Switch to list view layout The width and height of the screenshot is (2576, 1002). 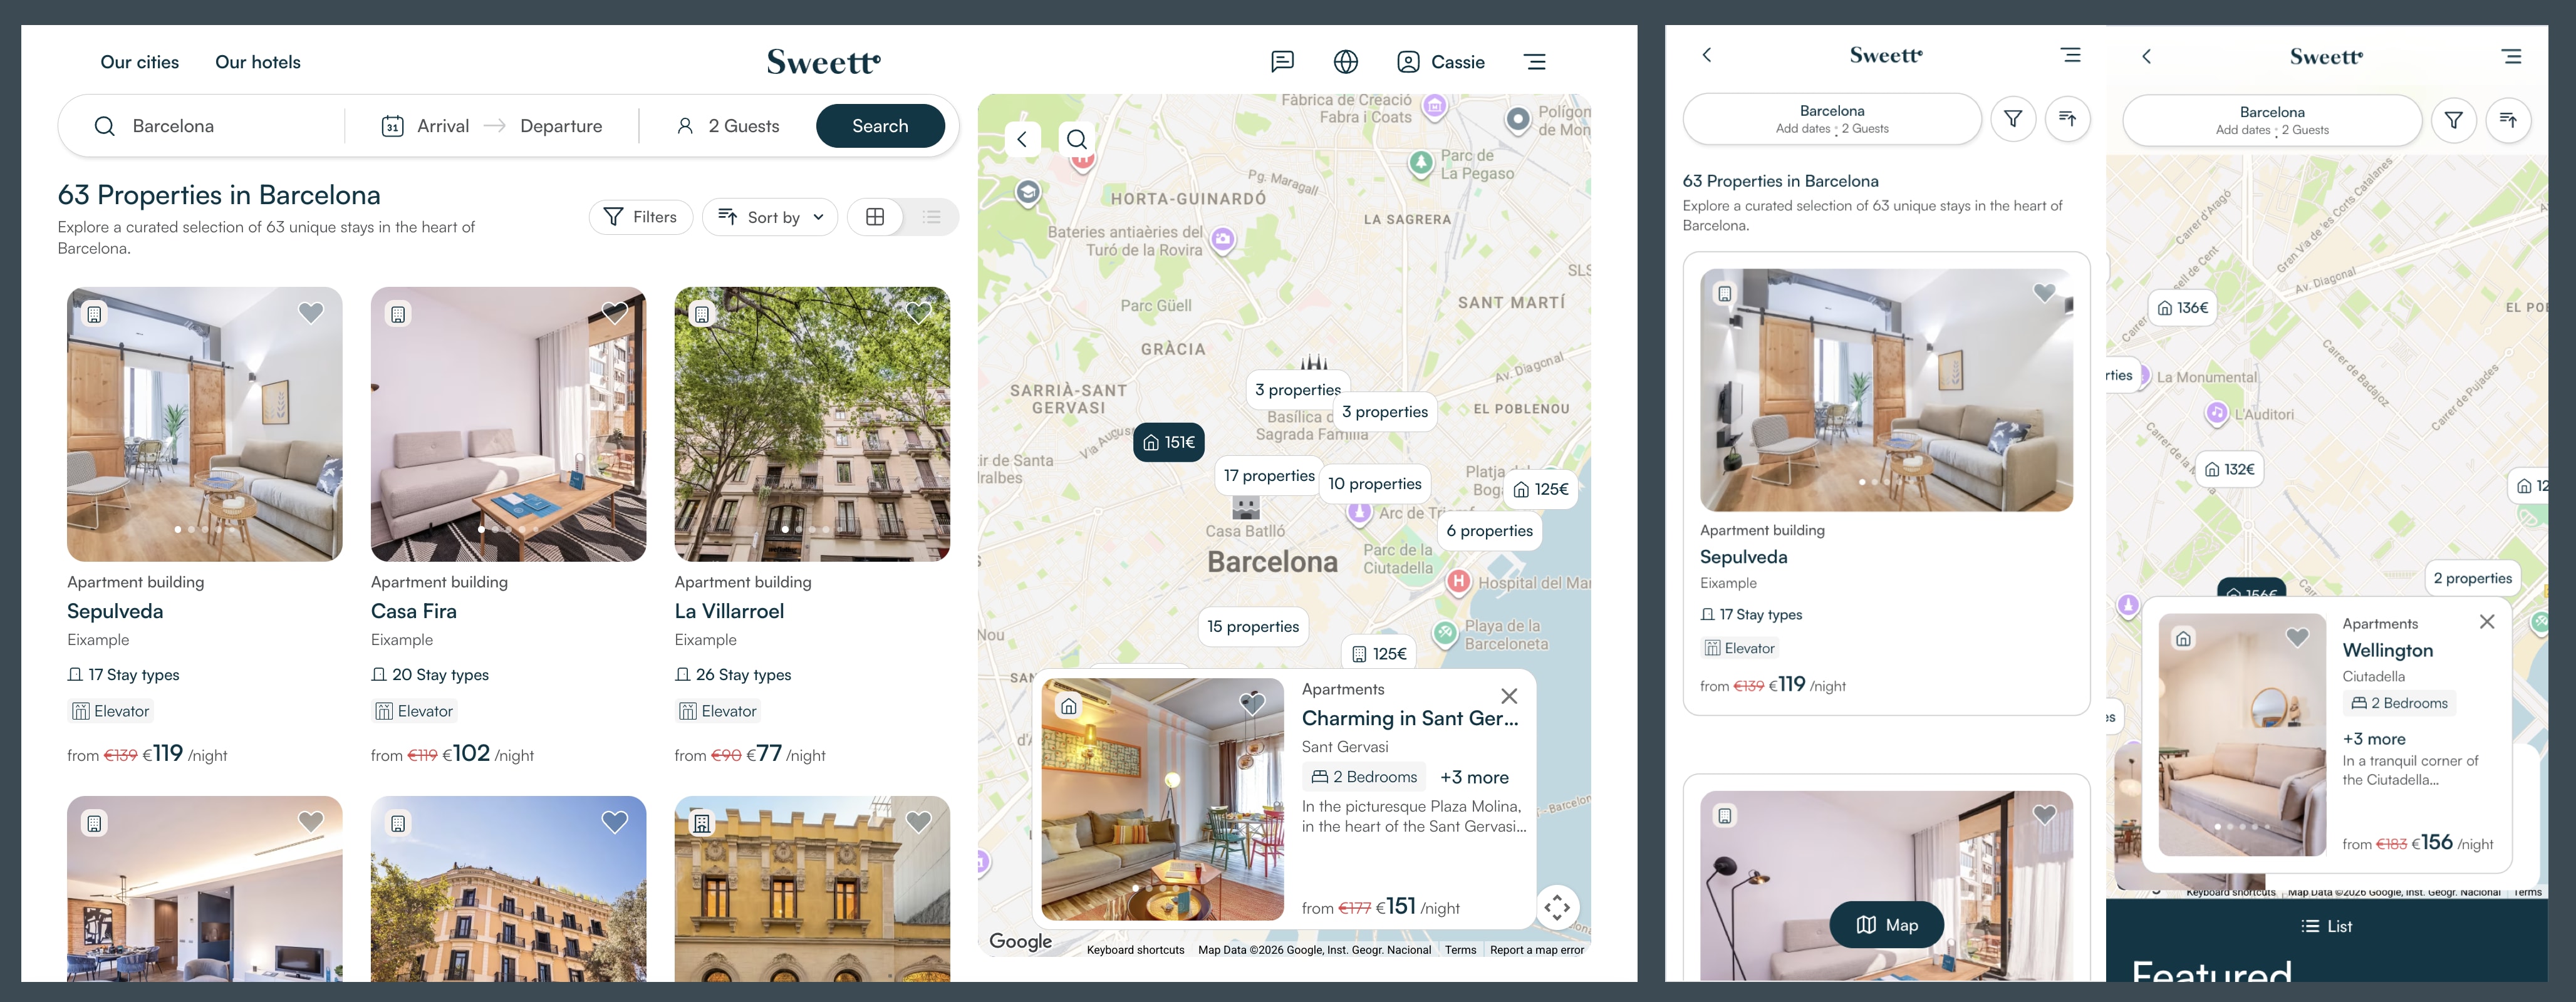[x=931, y=217]
